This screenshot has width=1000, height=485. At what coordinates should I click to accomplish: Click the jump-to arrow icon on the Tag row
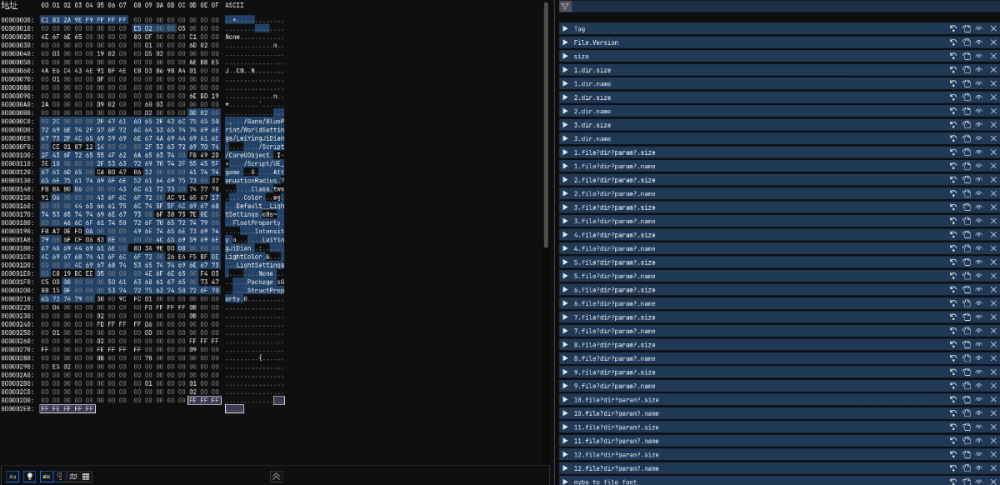coord(953,30)
